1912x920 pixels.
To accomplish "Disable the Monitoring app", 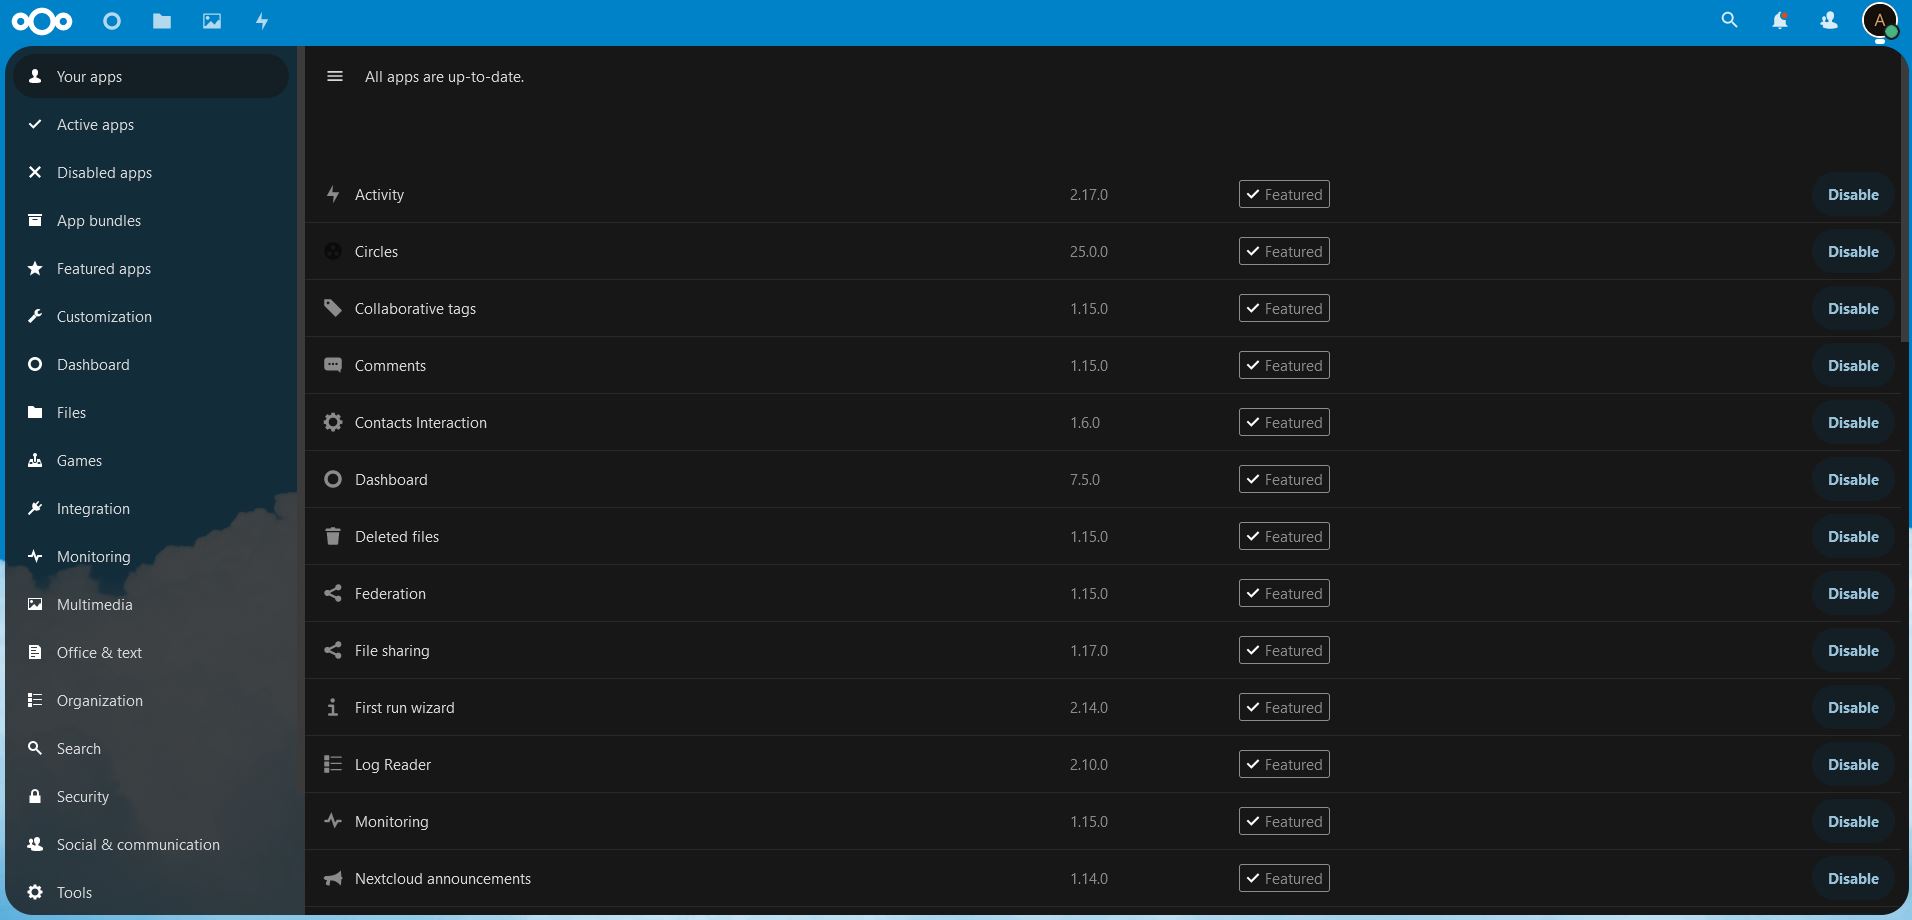I will pos(1853,821).
